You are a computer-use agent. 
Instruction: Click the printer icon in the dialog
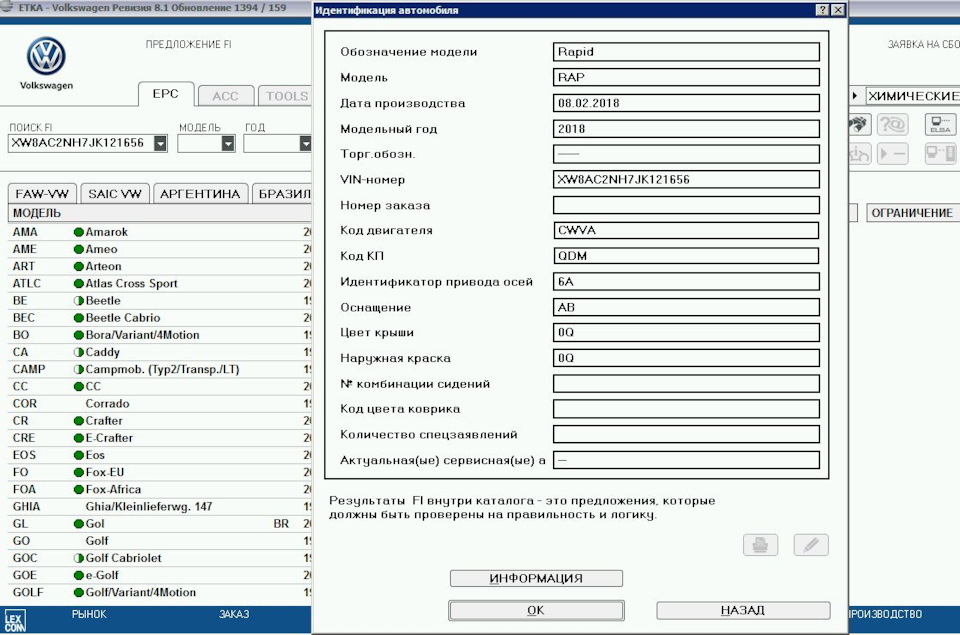[760, 545]
